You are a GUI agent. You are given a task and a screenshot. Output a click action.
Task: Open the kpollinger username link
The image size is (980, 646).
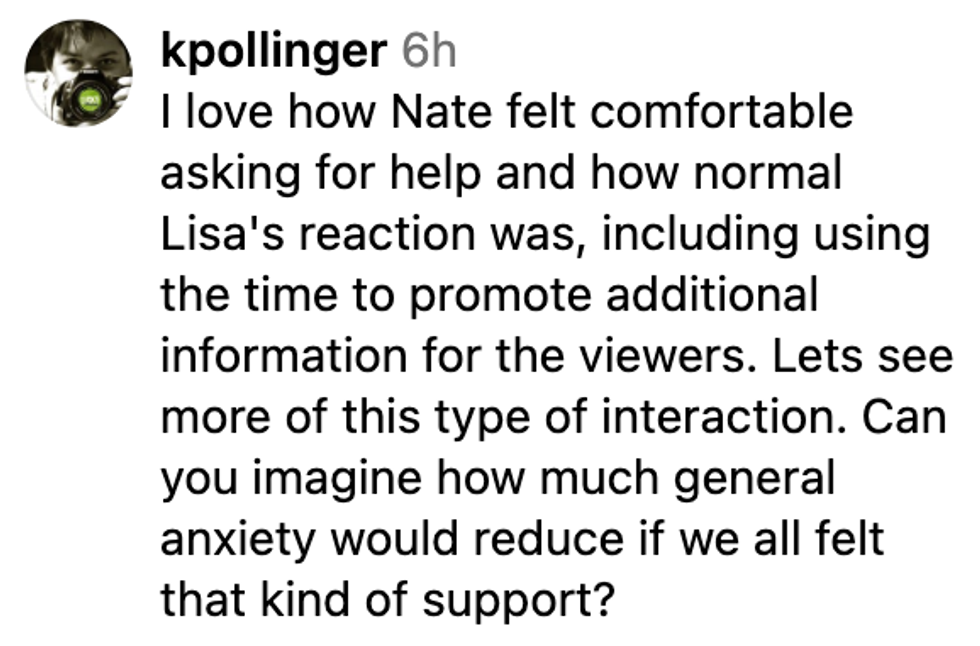tap(273, 51)
